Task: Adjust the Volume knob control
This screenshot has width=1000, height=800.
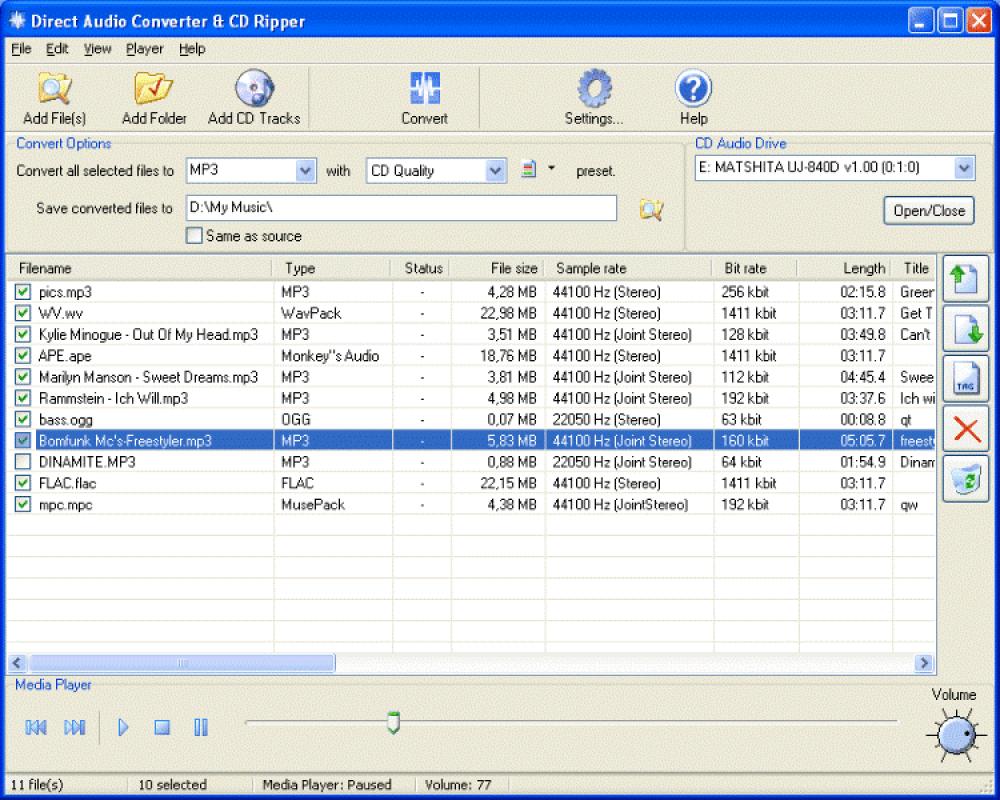Action: (954, 733)
